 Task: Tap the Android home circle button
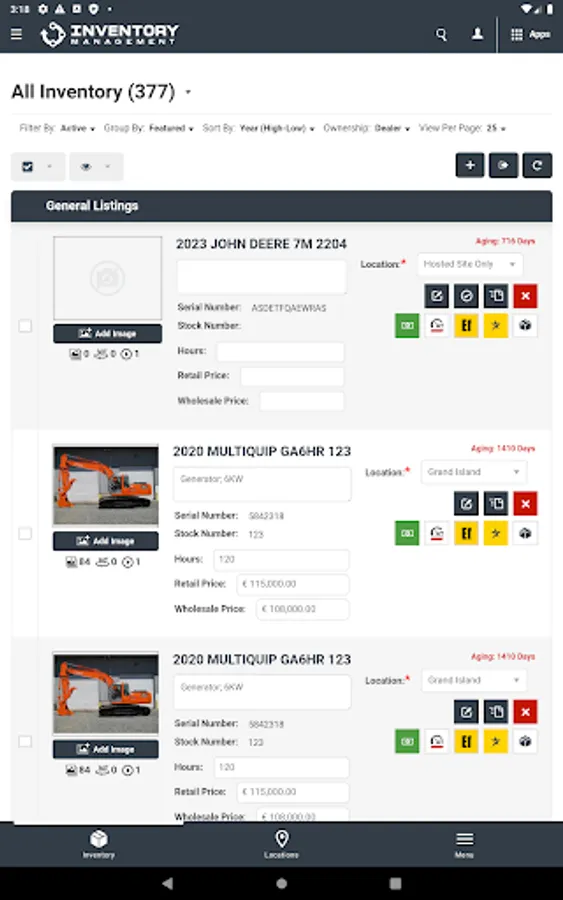[281, 883]
